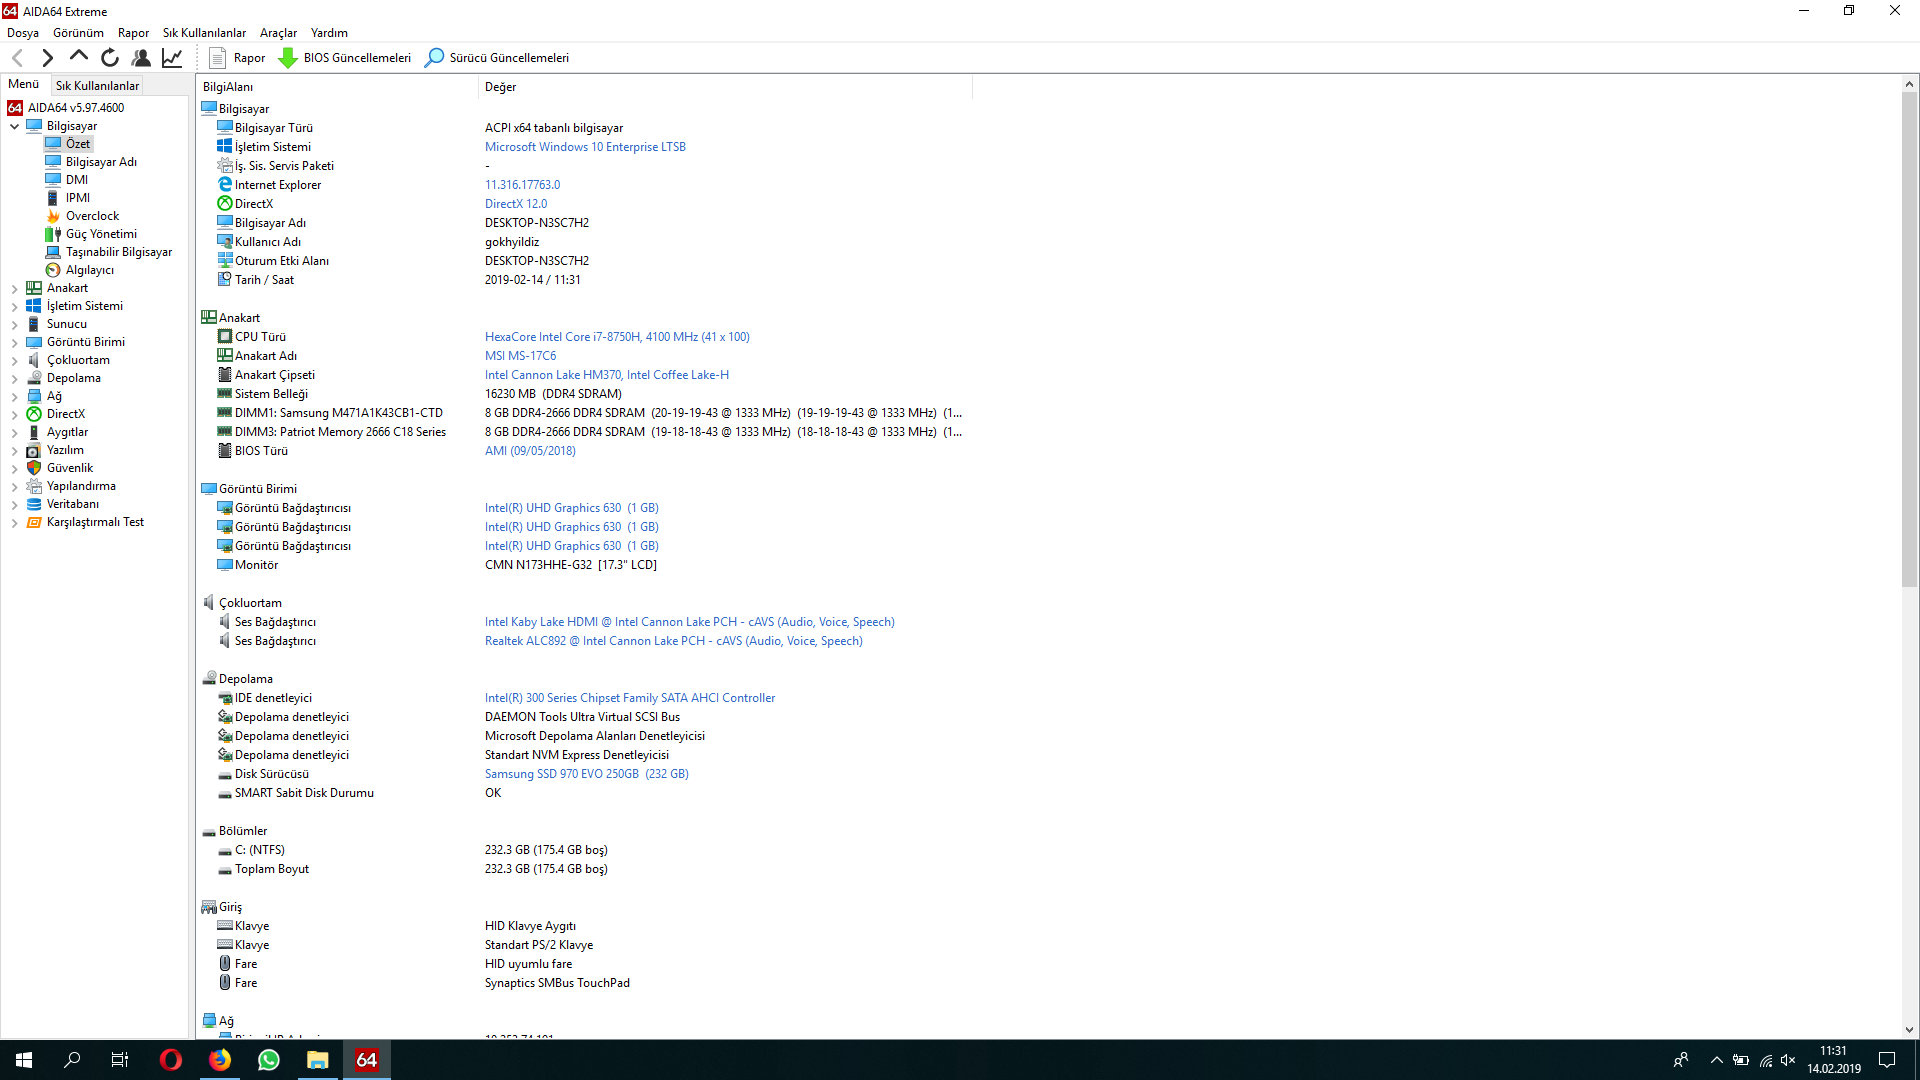Open Realtek ALC892 audio adapter link
Image resolution: width=1920 pixels, height=1080 pixels.
pyautogui.click(x=673, y=641)
